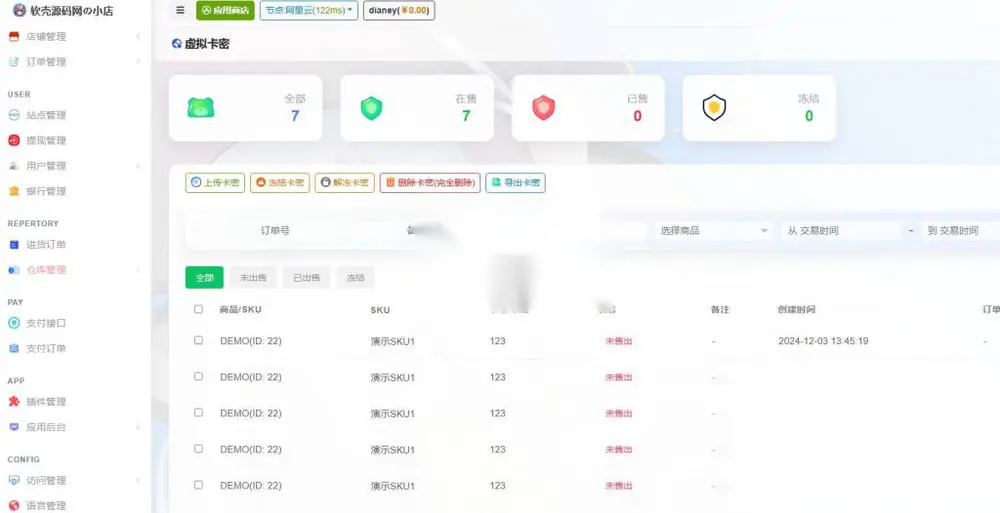
Task: Expand 订单管理 using its chevron
Action: pyautogui.click(x=138, y=62)
